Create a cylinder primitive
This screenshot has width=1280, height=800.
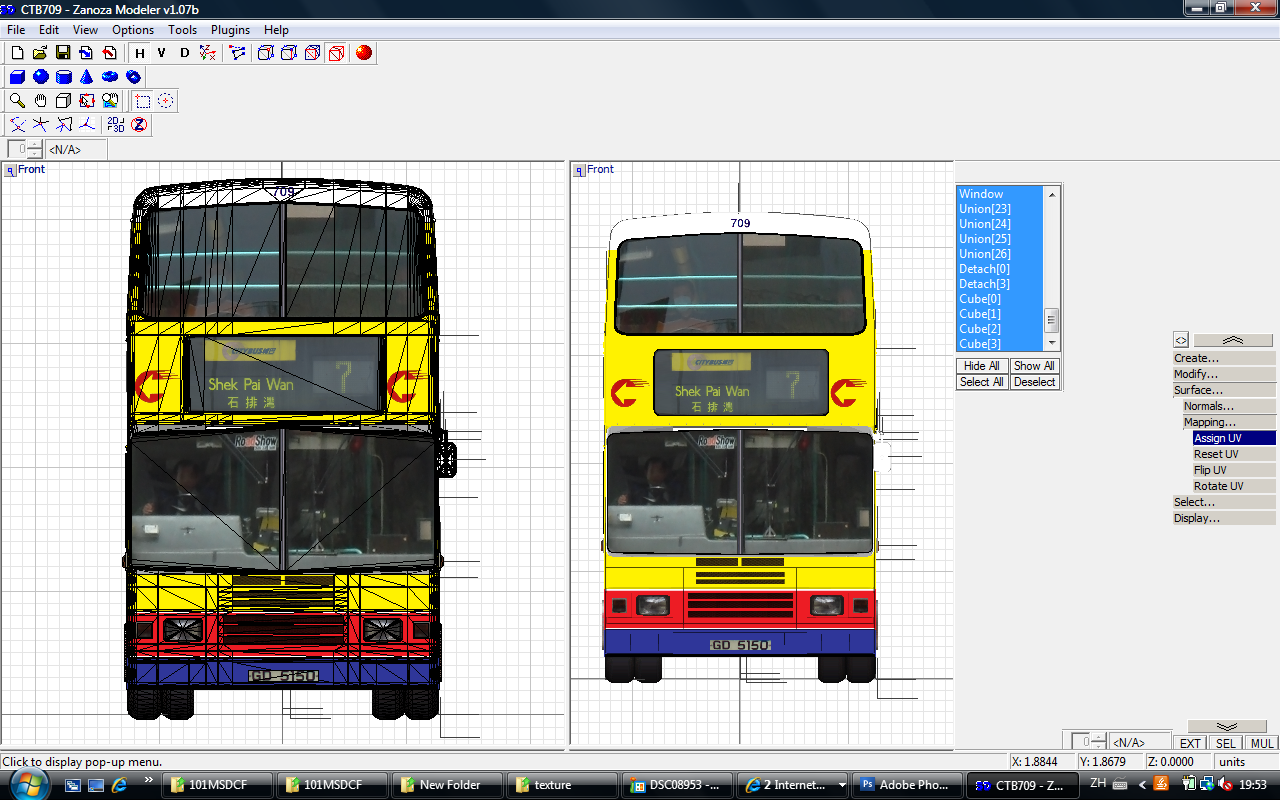(x=63, y=77)
